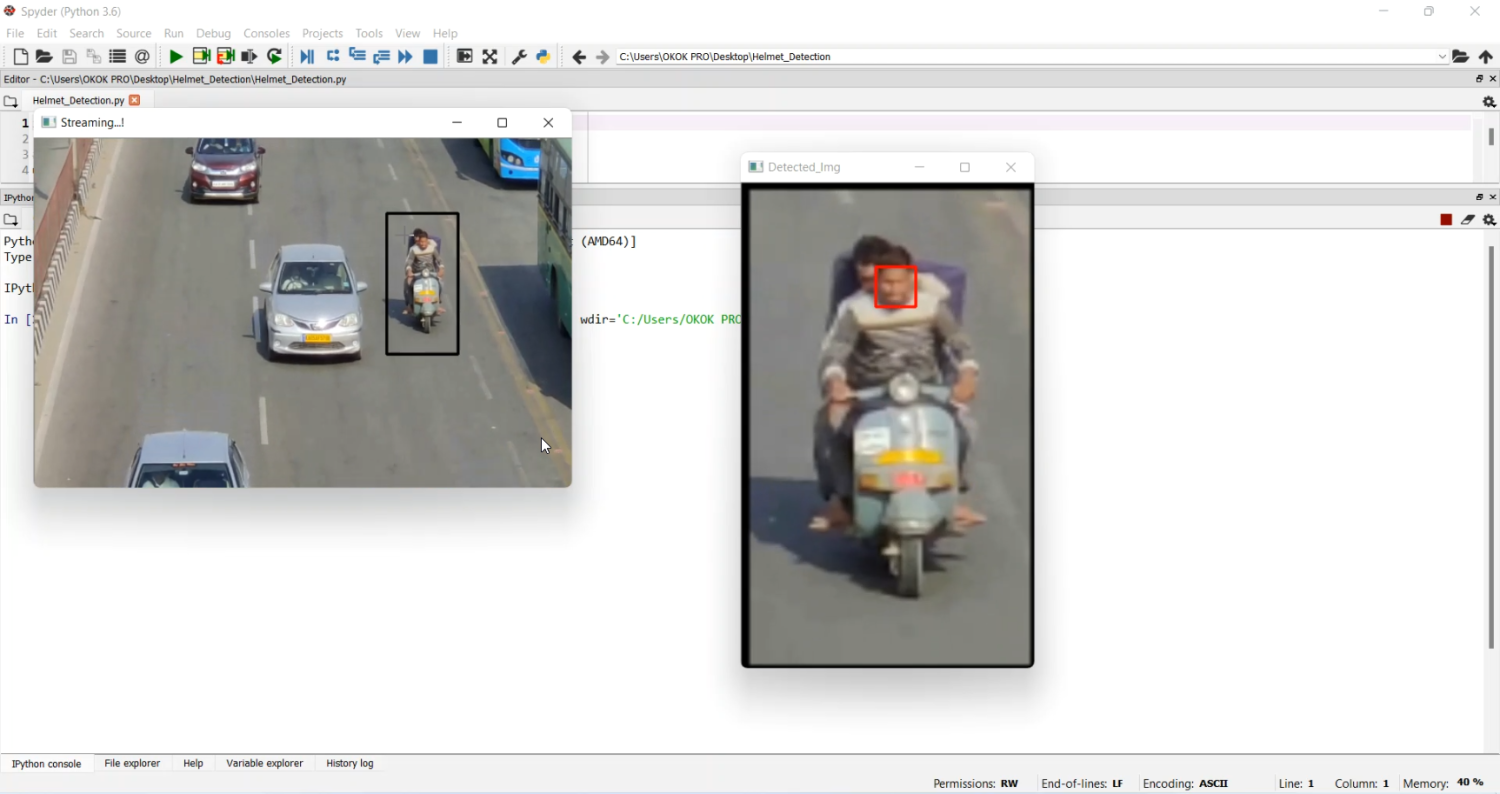Toggle fullscreen mode from the toolbar
Viewport: 1500px width, 794px height.
[489, 56]
